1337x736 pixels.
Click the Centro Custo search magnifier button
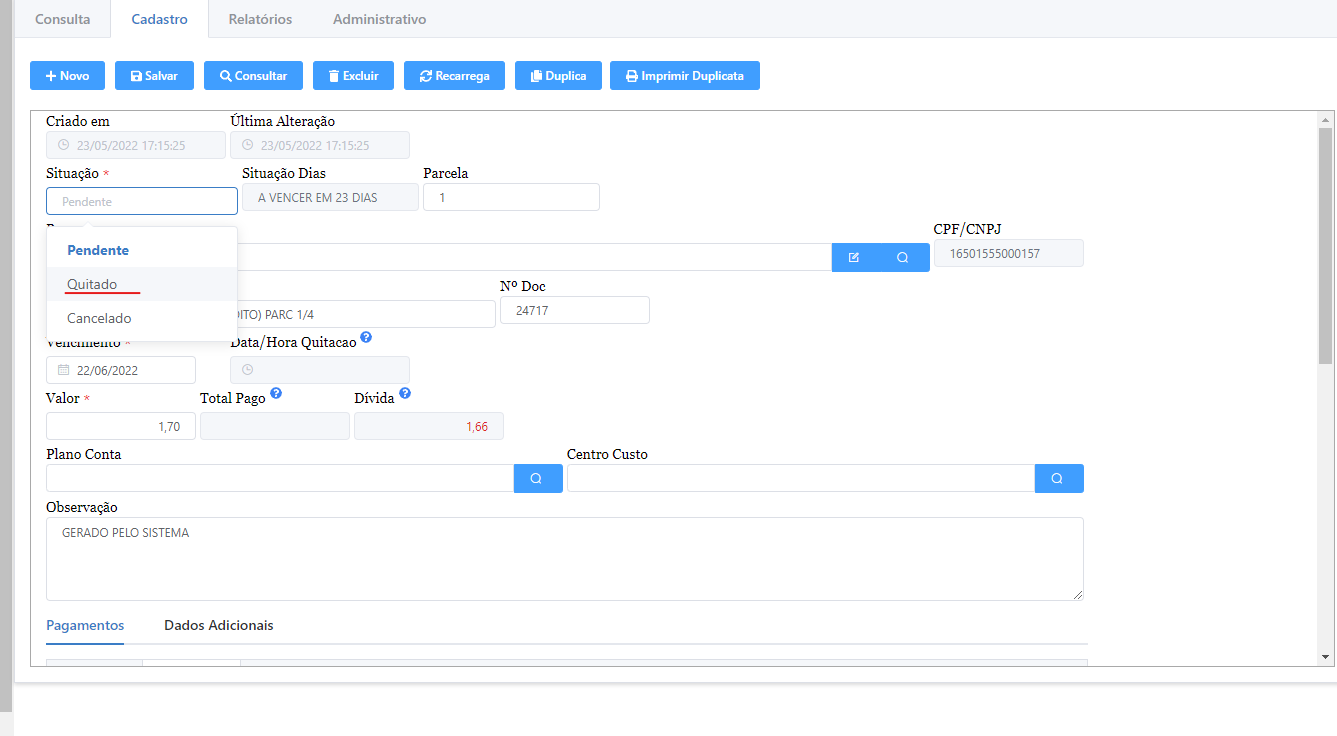[x=1058, y=479]
